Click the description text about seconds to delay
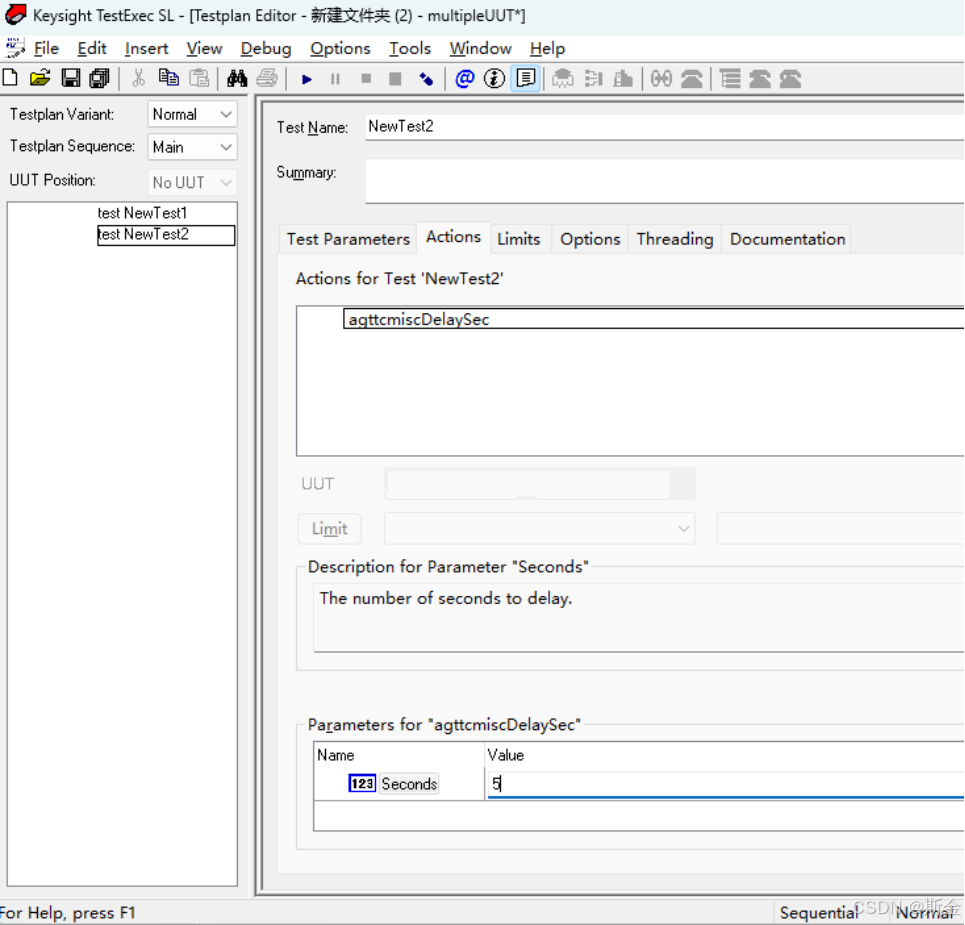 tap(446, 598)
